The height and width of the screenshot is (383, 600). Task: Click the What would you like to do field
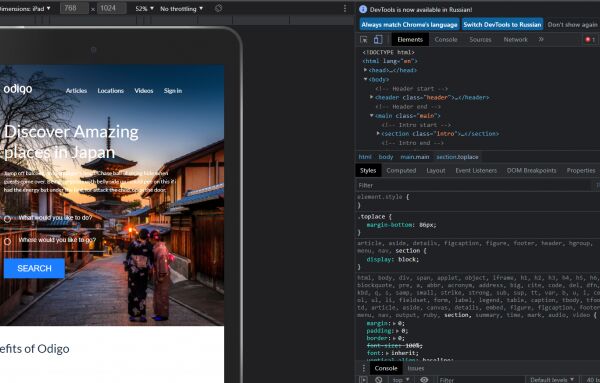click(x=54, y=218)
